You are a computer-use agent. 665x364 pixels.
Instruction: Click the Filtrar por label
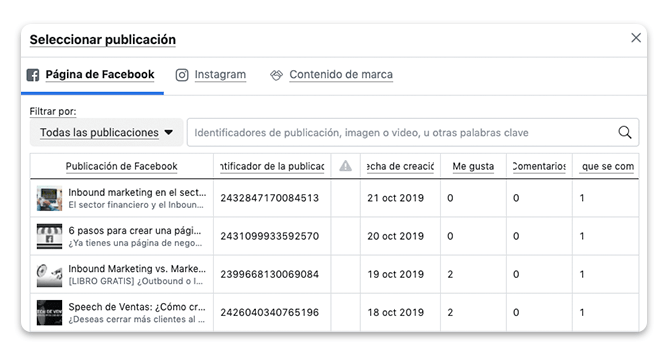coord(53,112)
